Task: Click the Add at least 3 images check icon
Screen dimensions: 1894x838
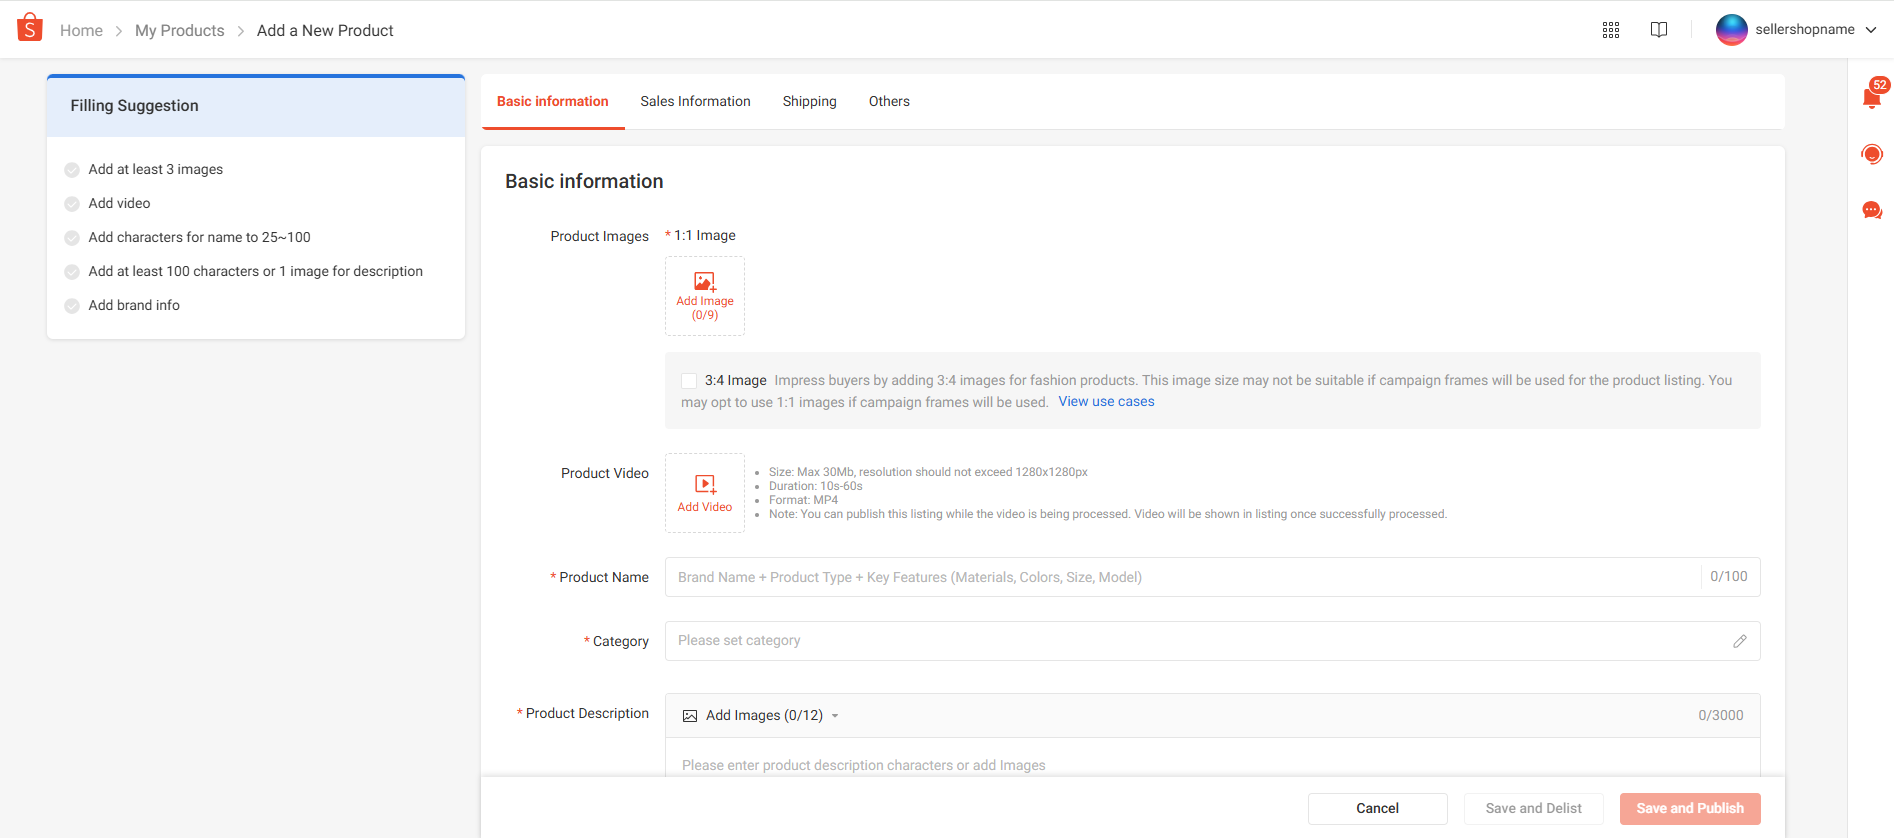Action: coord(72,170)
